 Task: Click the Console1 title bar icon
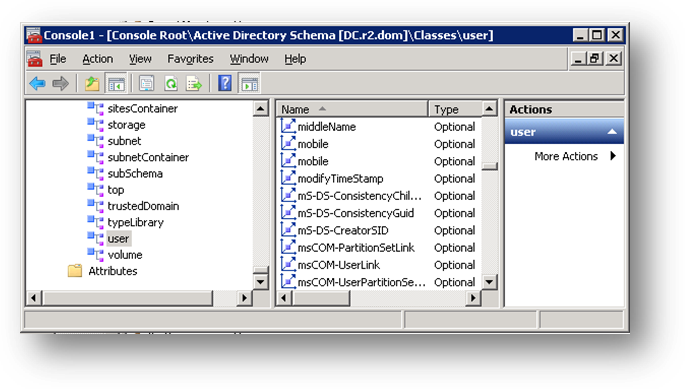[x=34, y=35]
